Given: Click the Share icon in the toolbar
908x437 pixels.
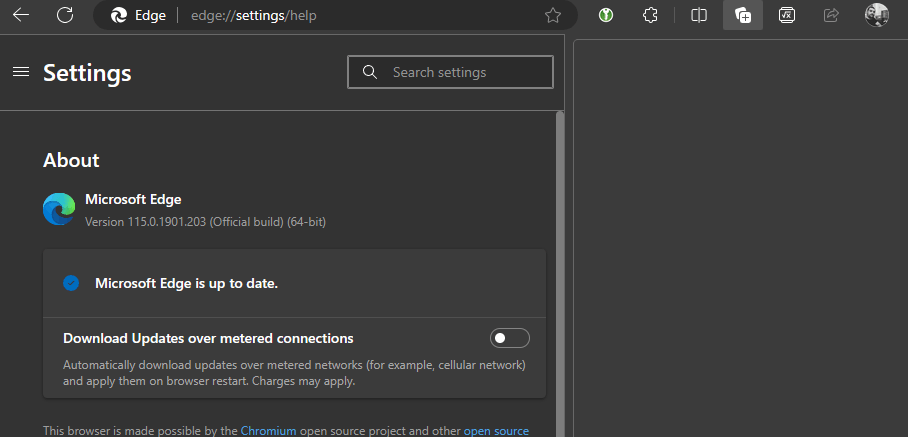Looking at the screenshot, I should click(830, 15).
